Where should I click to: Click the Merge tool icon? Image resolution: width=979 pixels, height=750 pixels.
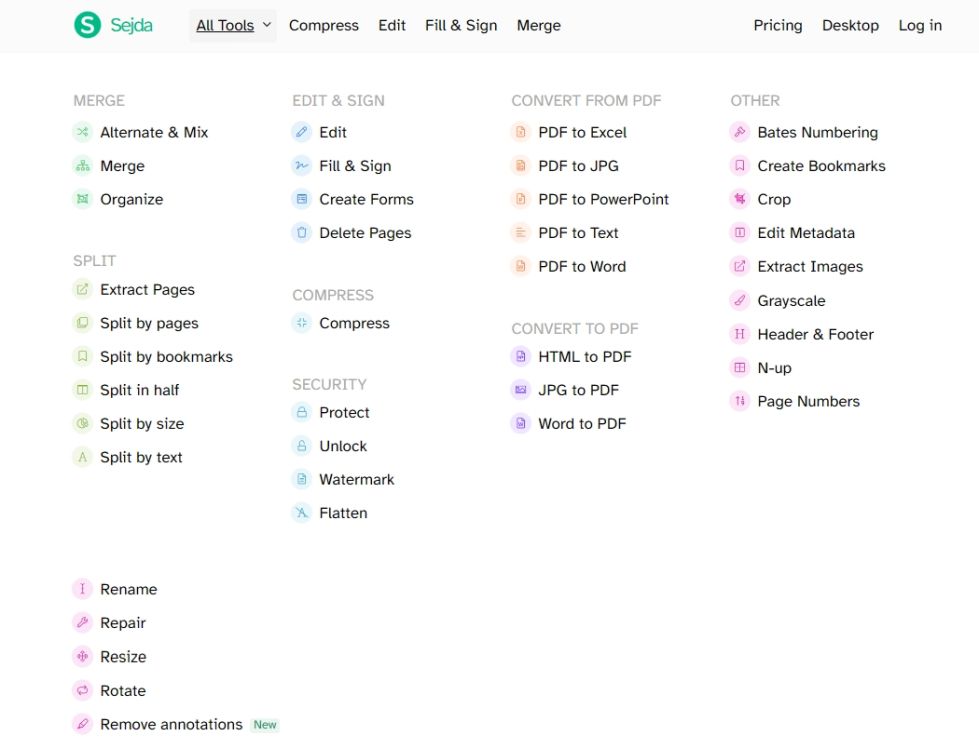82,165
